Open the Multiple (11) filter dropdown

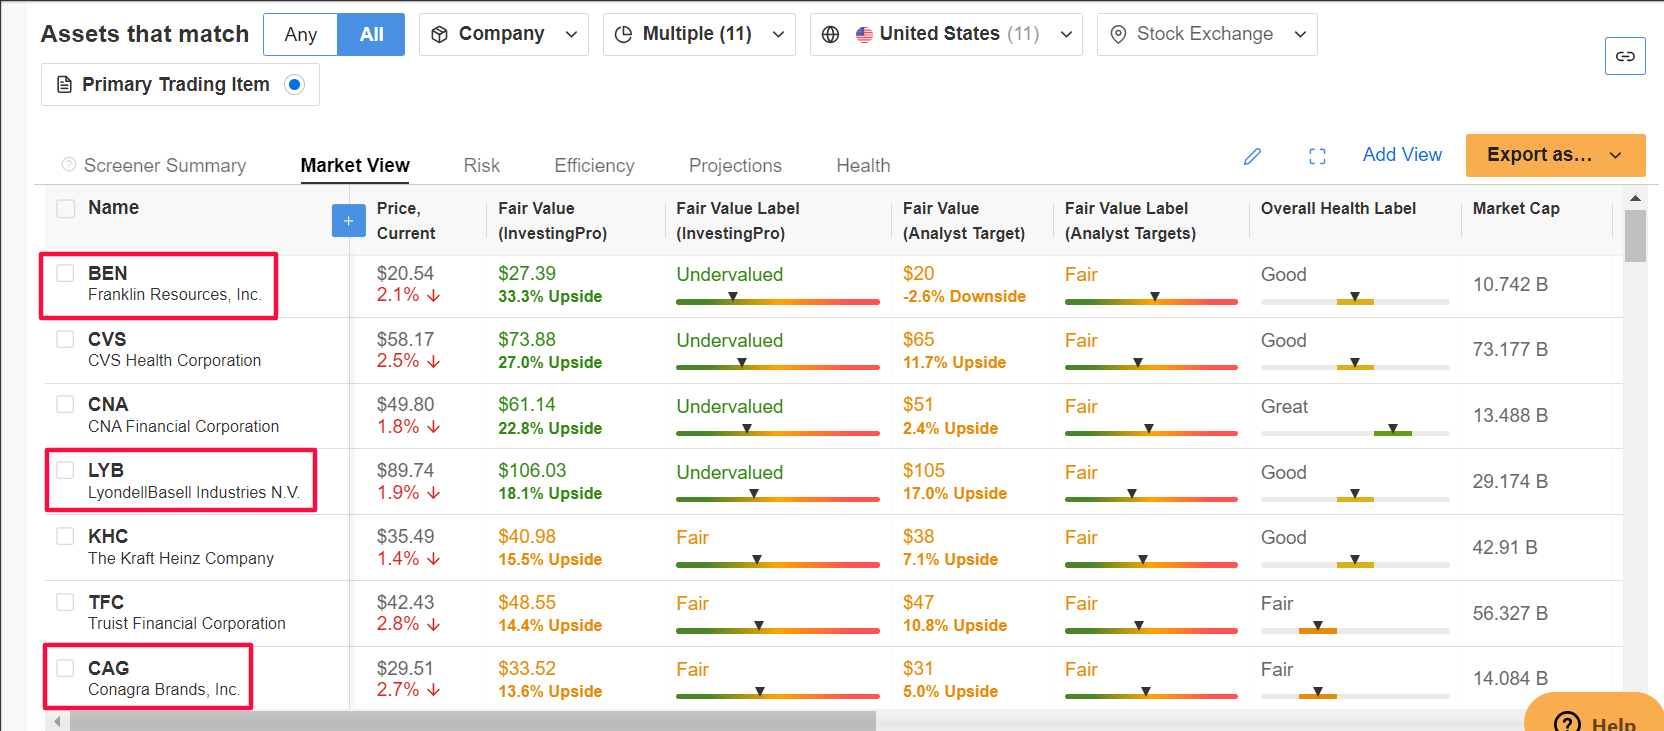(x=699, y=34)
